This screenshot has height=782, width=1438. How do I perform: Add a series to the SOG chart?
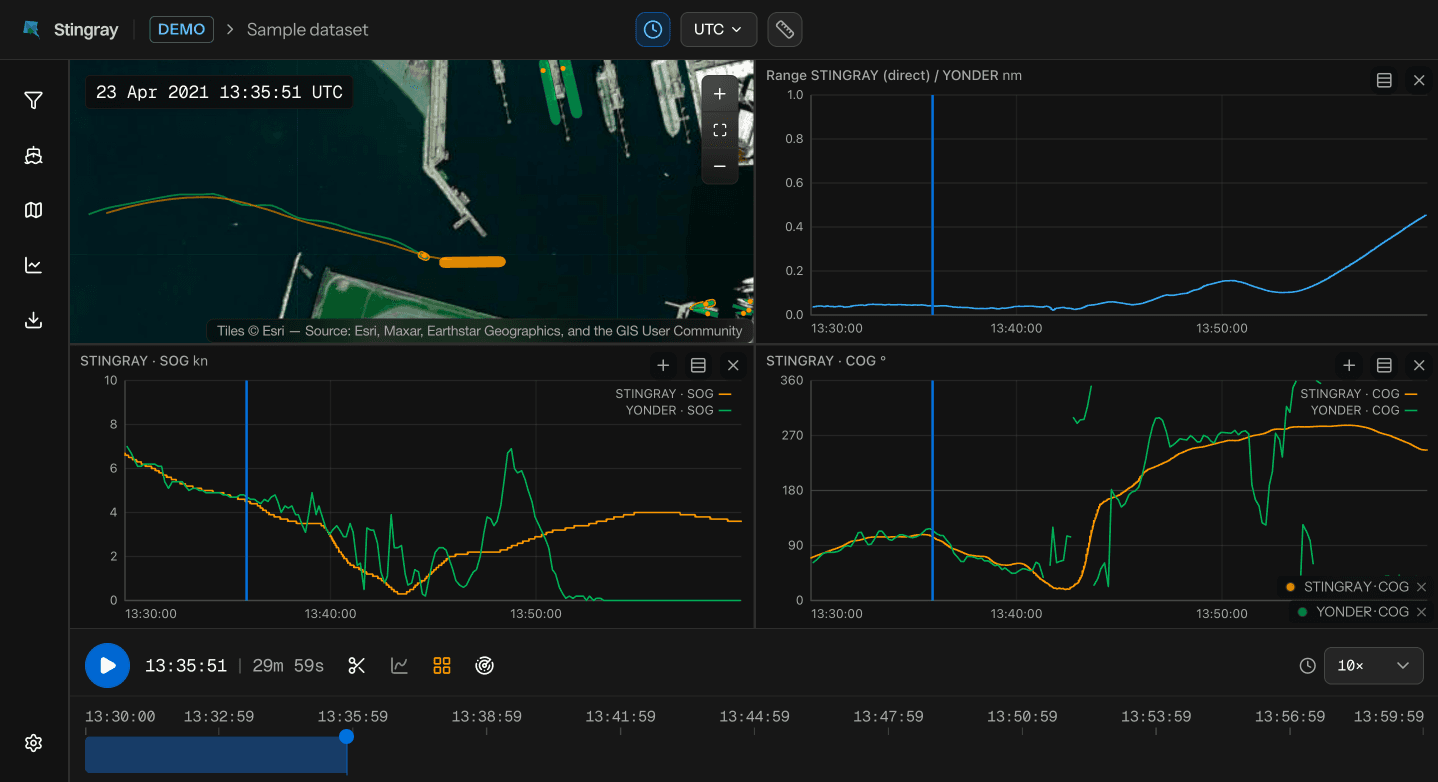click(x=663, y=365)
